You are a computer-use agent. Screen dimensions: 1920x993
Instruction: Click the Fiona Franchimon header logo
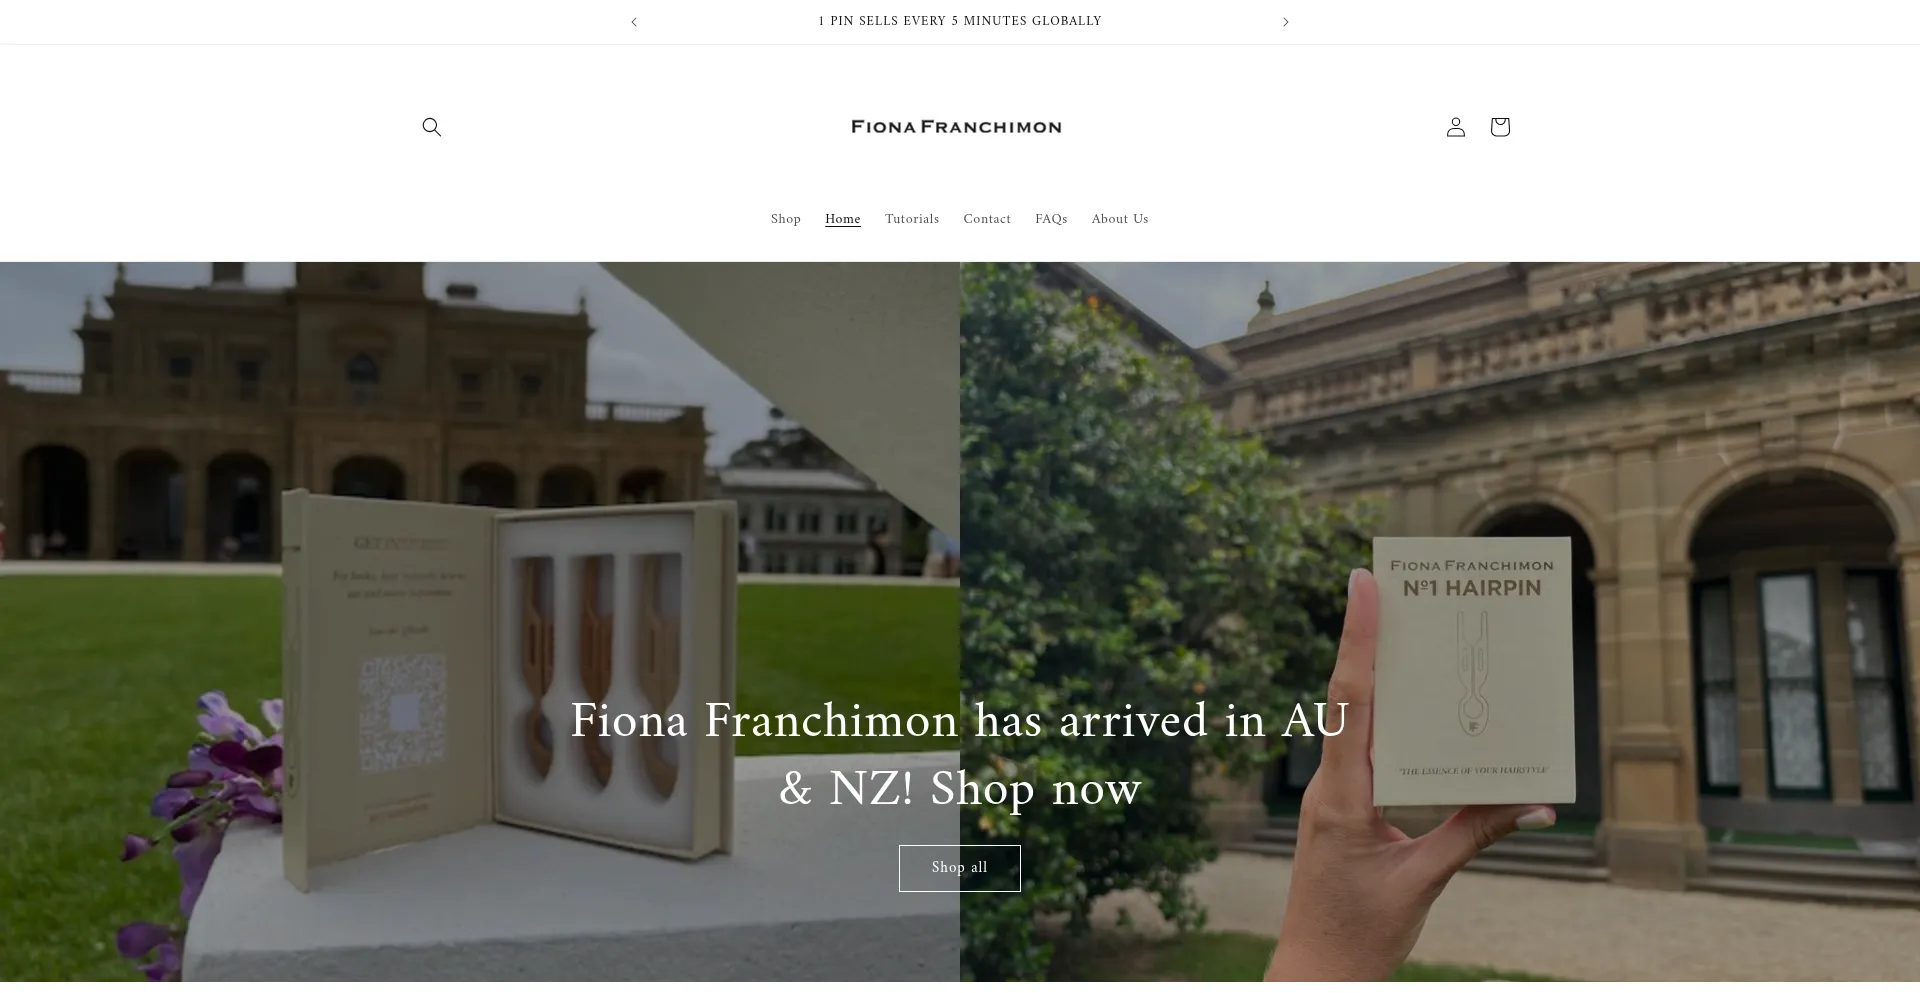tap(956, 127)
